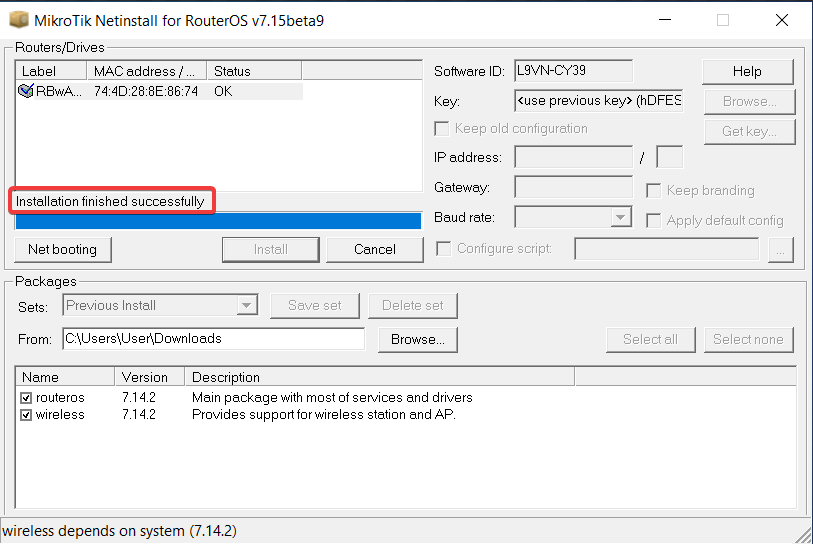Close the Netinstall window
Viewport: 813px width, 544px height.
tap(782, 20)
